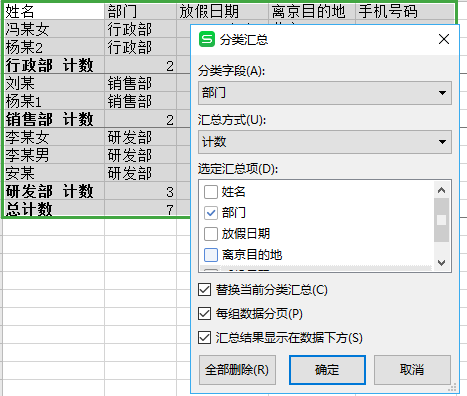Close the 分类汇总 dialog
Viewport: 467px width, 396px height.
click(444, 39)
